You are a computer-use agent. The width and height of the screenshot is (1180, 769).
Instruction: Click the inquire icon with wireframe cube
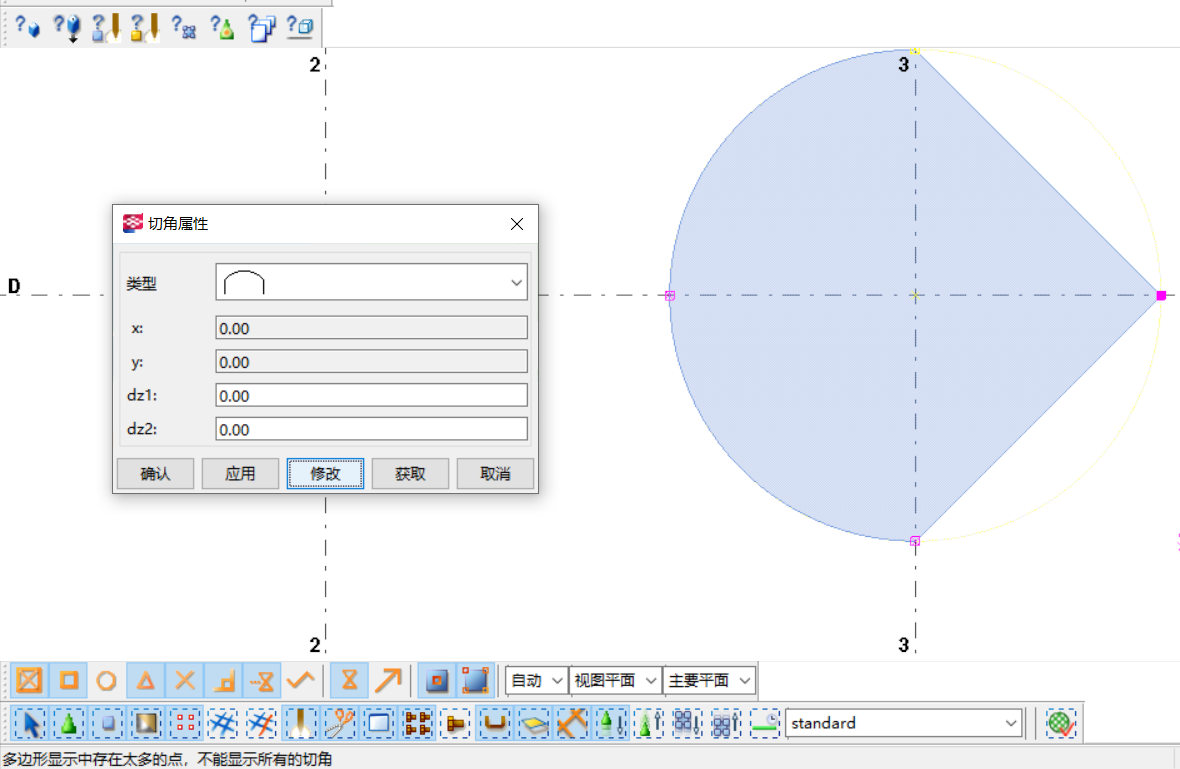click(x=300, y=27)
